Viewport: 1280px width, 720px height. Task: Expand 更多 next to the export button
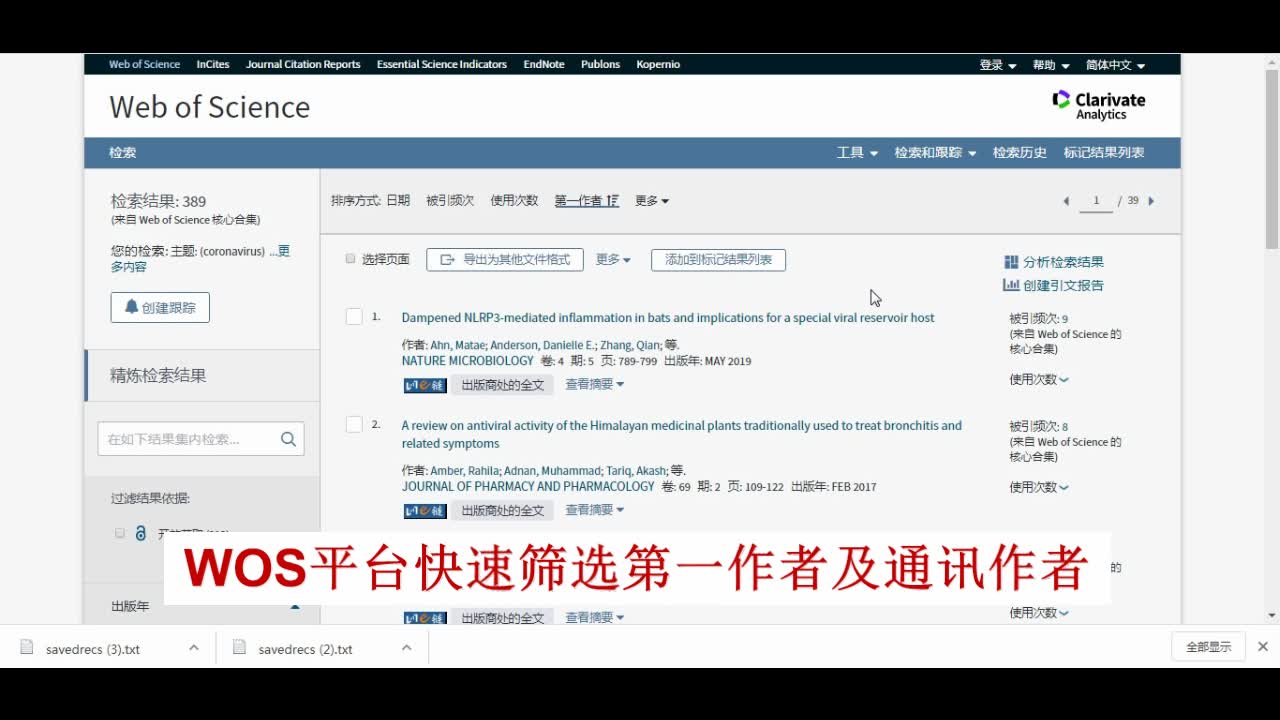[x=613, y=259]
